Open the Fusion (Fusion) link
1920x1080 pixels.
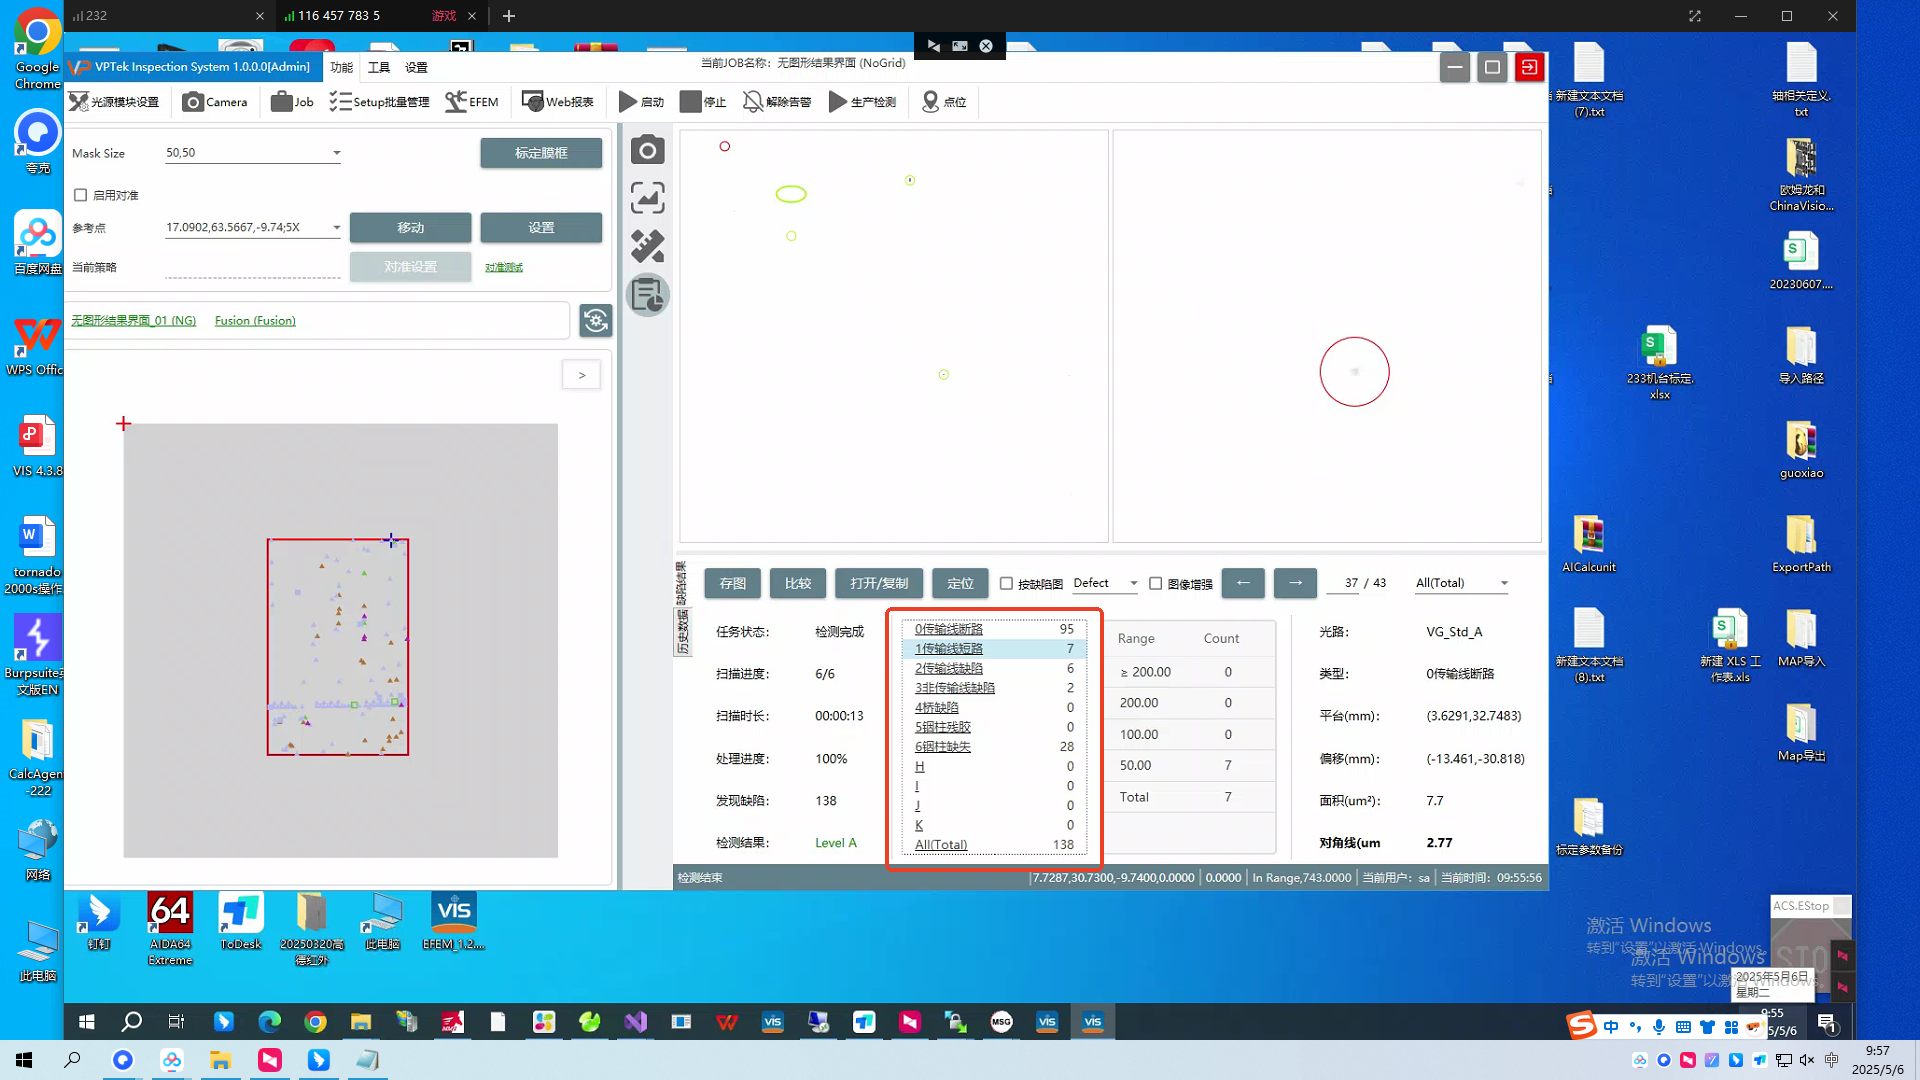coord(255,321)
